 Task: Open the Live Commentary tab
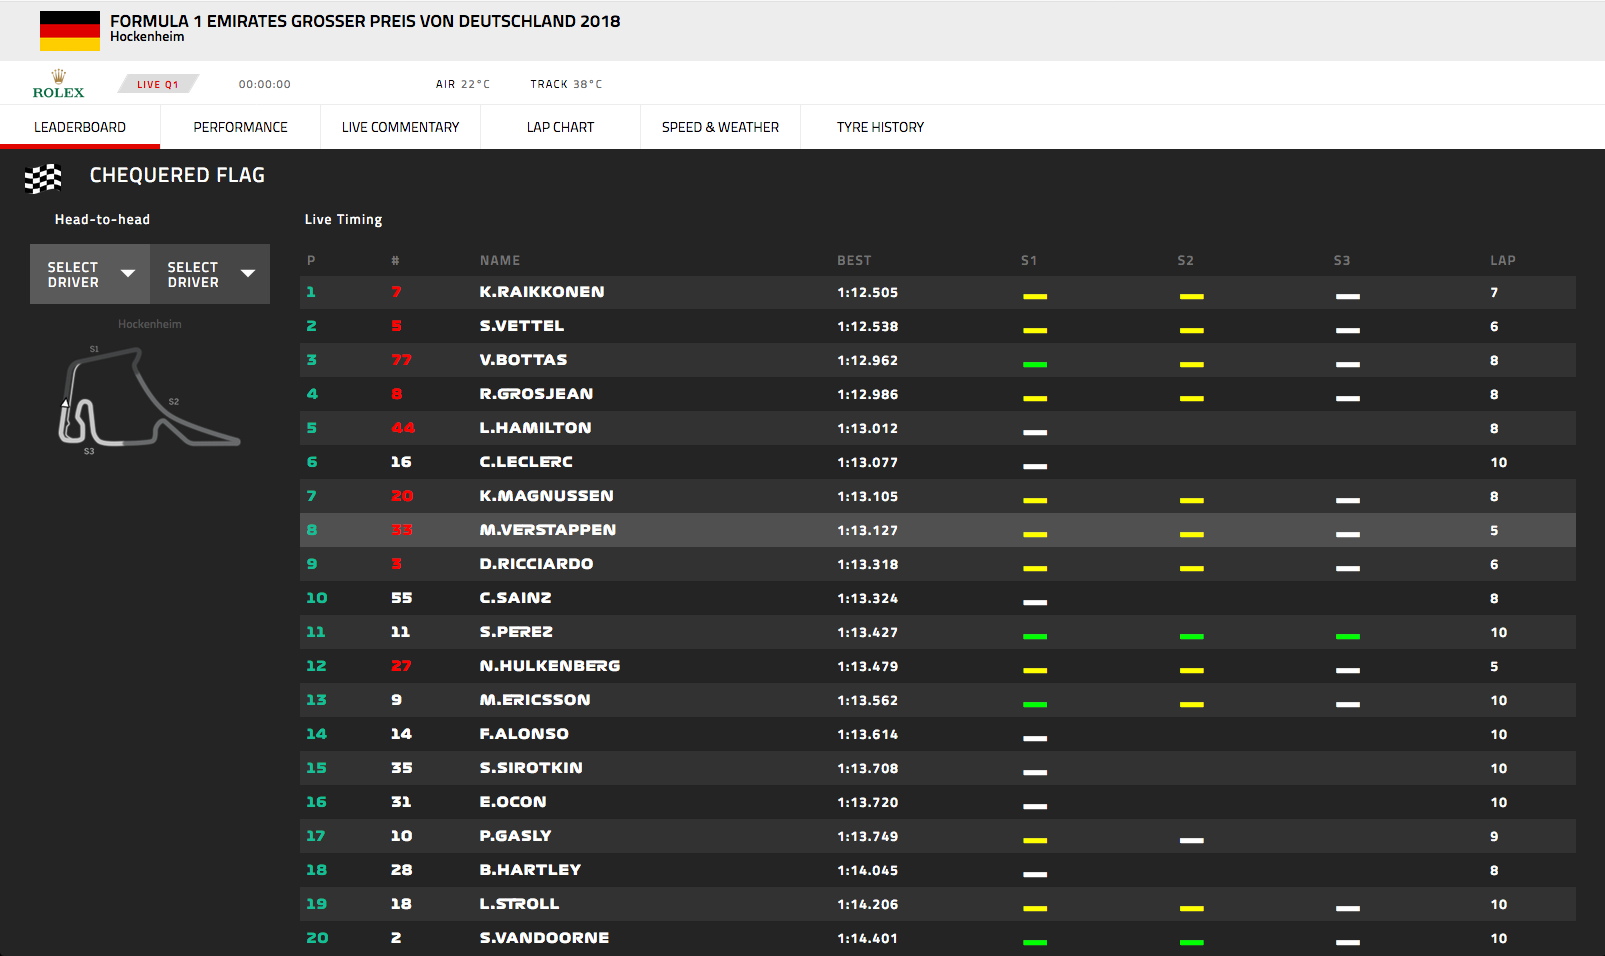pos(400,127)
